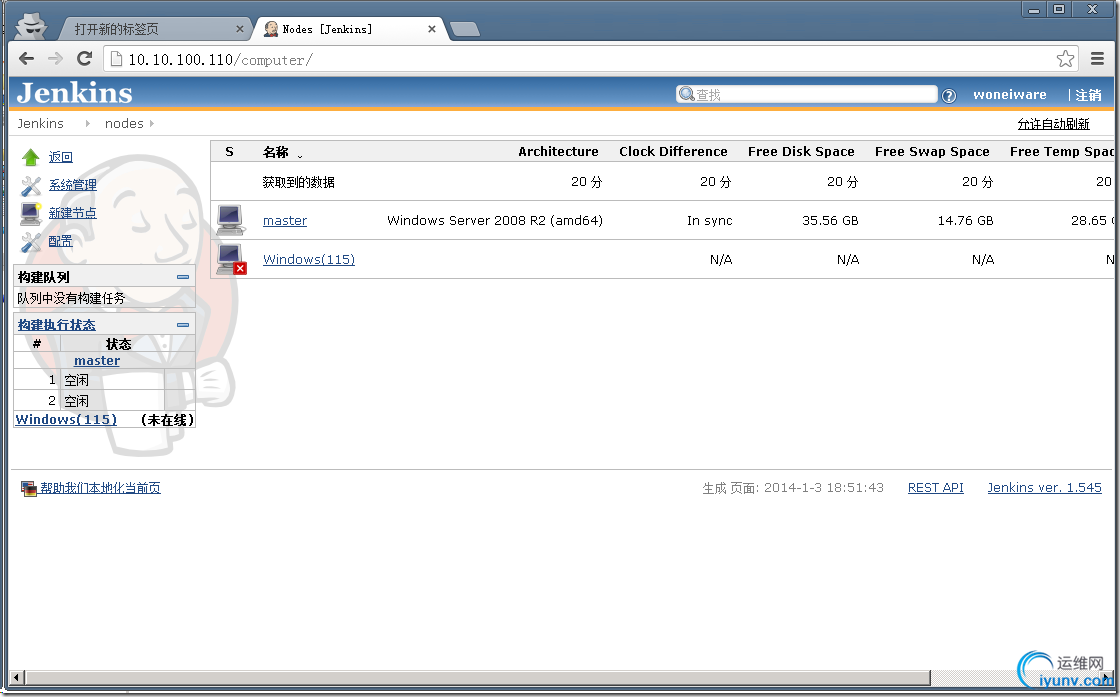
Task: Bookmark page with the star icon
Action: [x=1065, y=59]
